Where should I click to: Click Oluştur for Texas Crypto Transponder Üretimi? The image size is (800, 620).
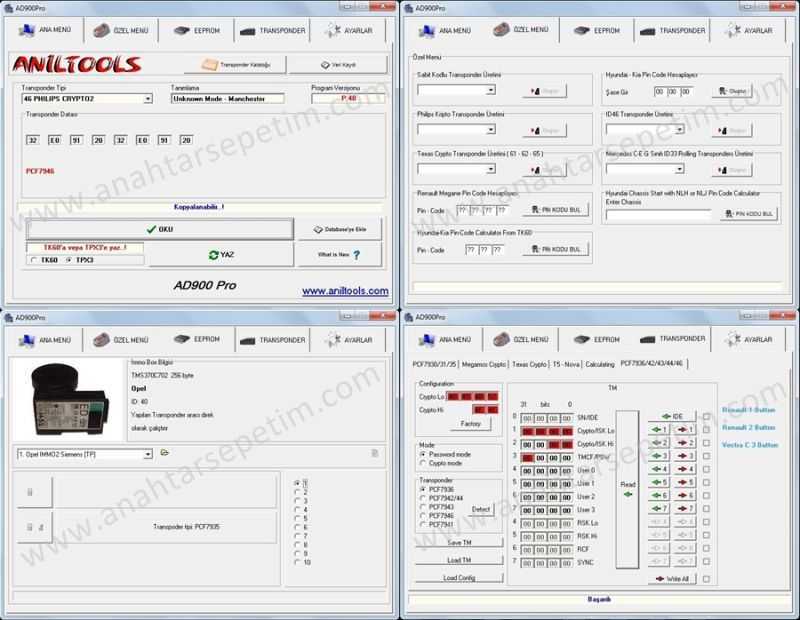[544, 170]
